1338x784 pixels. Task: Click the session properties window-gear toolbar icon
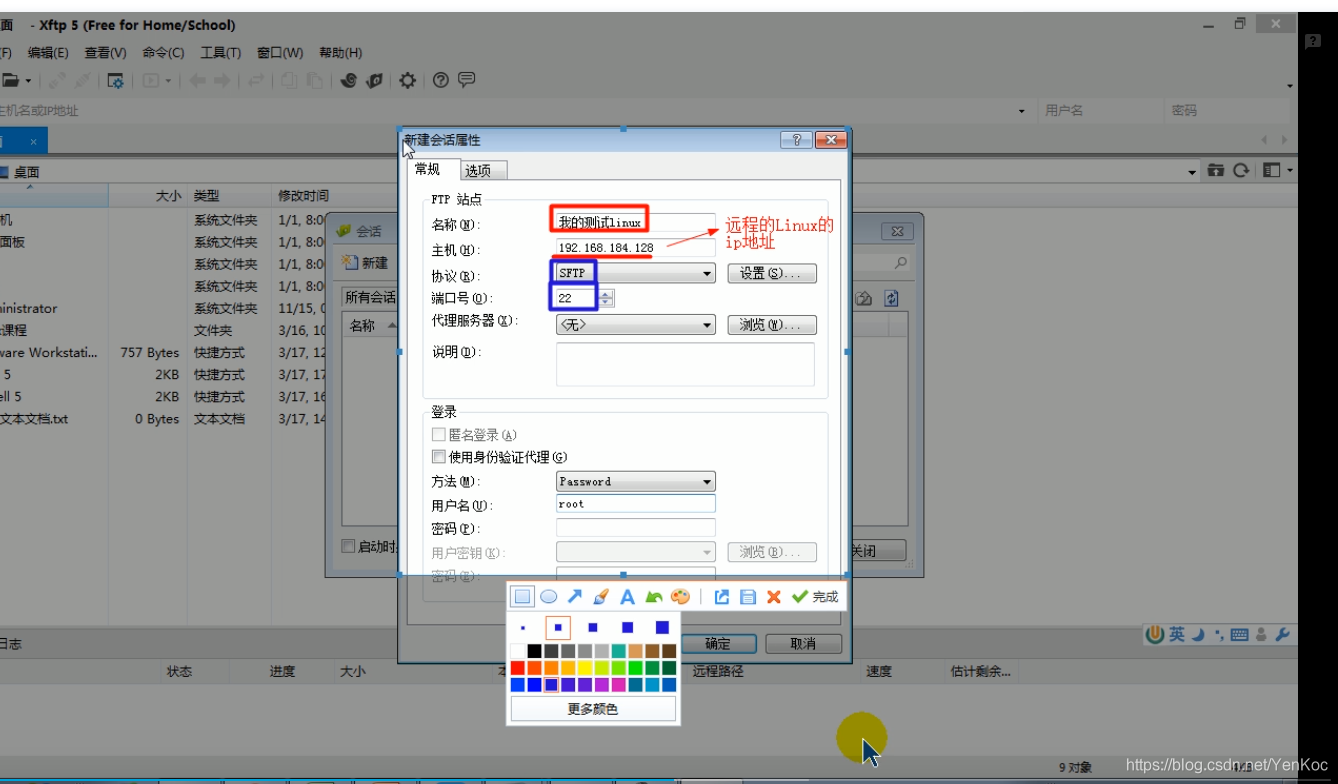(116, 81)
